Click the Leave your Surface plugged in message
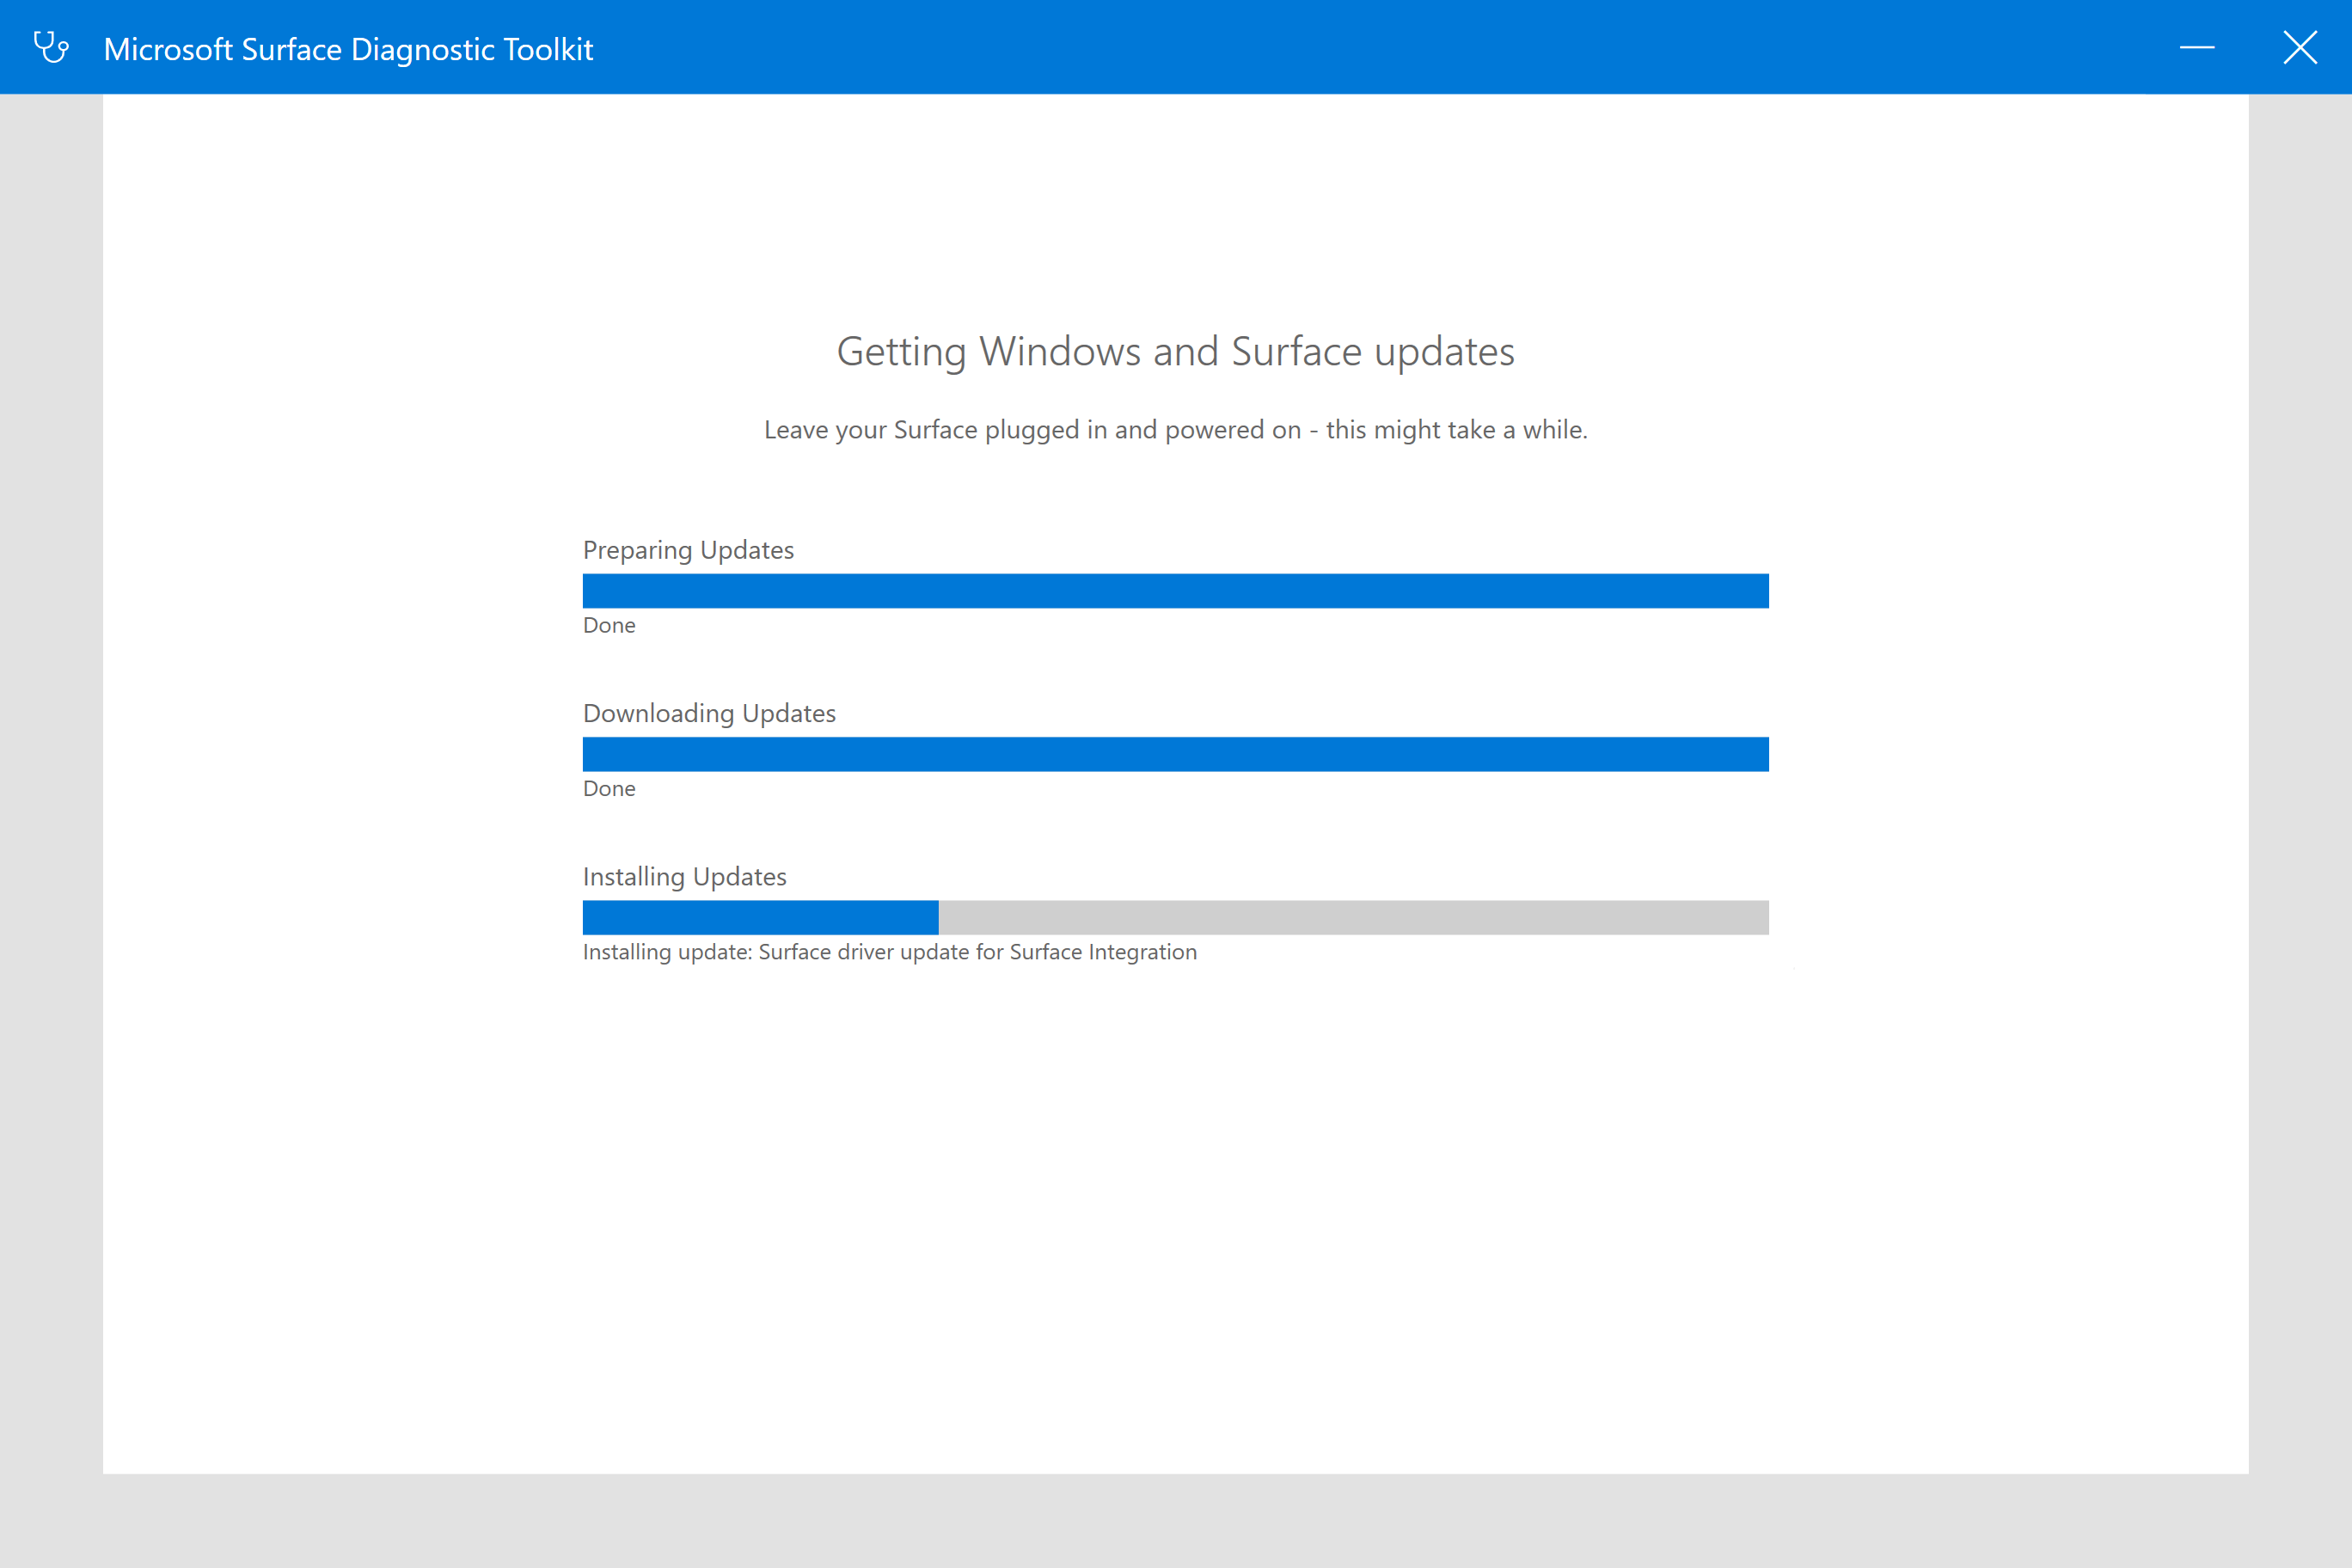 (1175, 430)
